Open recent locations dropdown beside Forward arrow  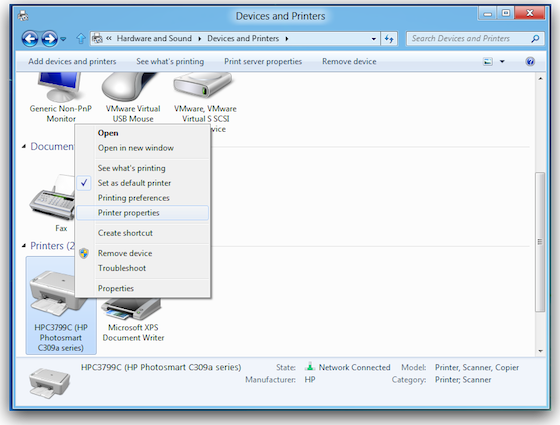pyautogui.click(x=63, y=39)
